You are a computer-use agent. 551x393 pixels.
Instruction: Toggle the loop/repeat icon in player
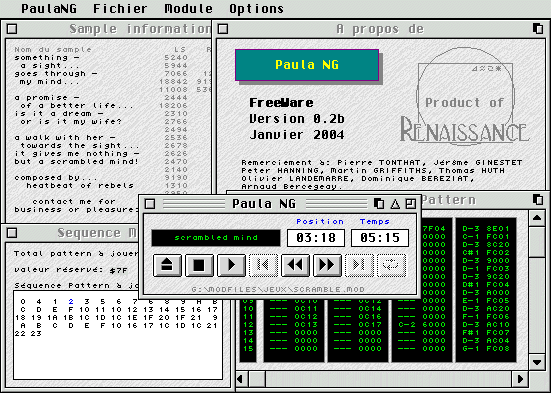391,265
